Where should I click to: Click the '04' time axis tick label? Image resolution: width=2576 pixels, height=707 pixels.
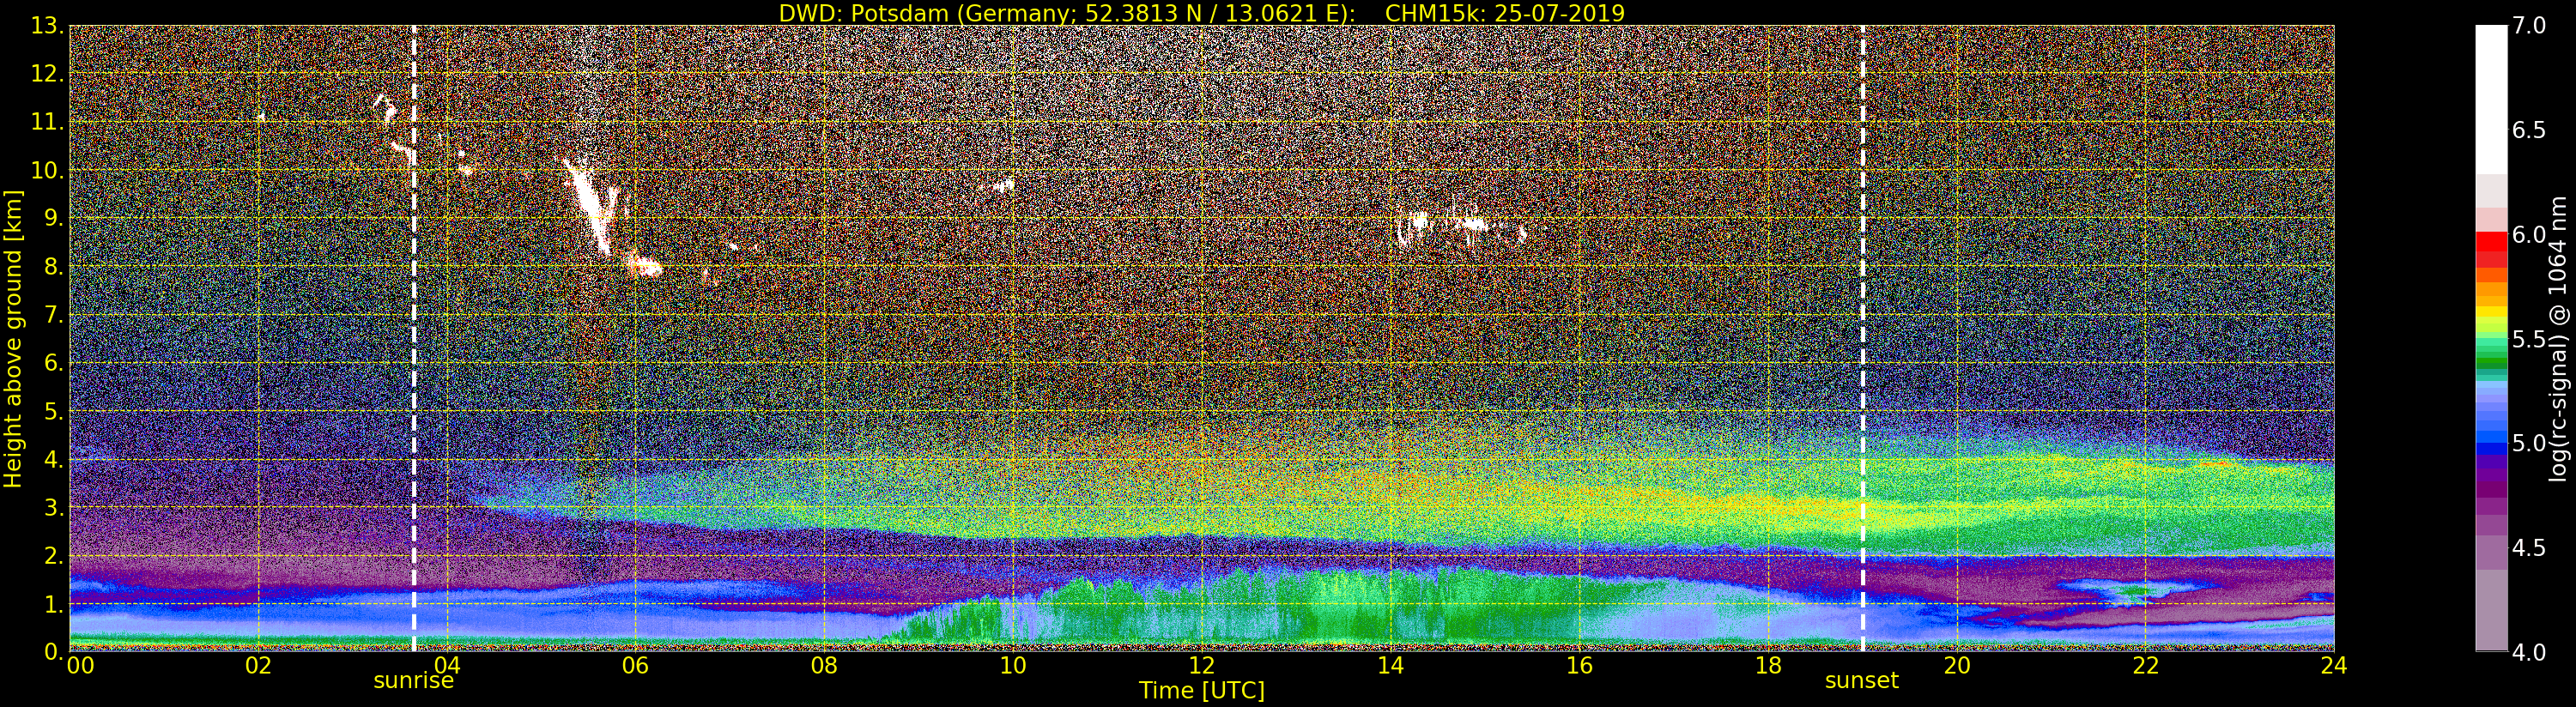(447, 665)
